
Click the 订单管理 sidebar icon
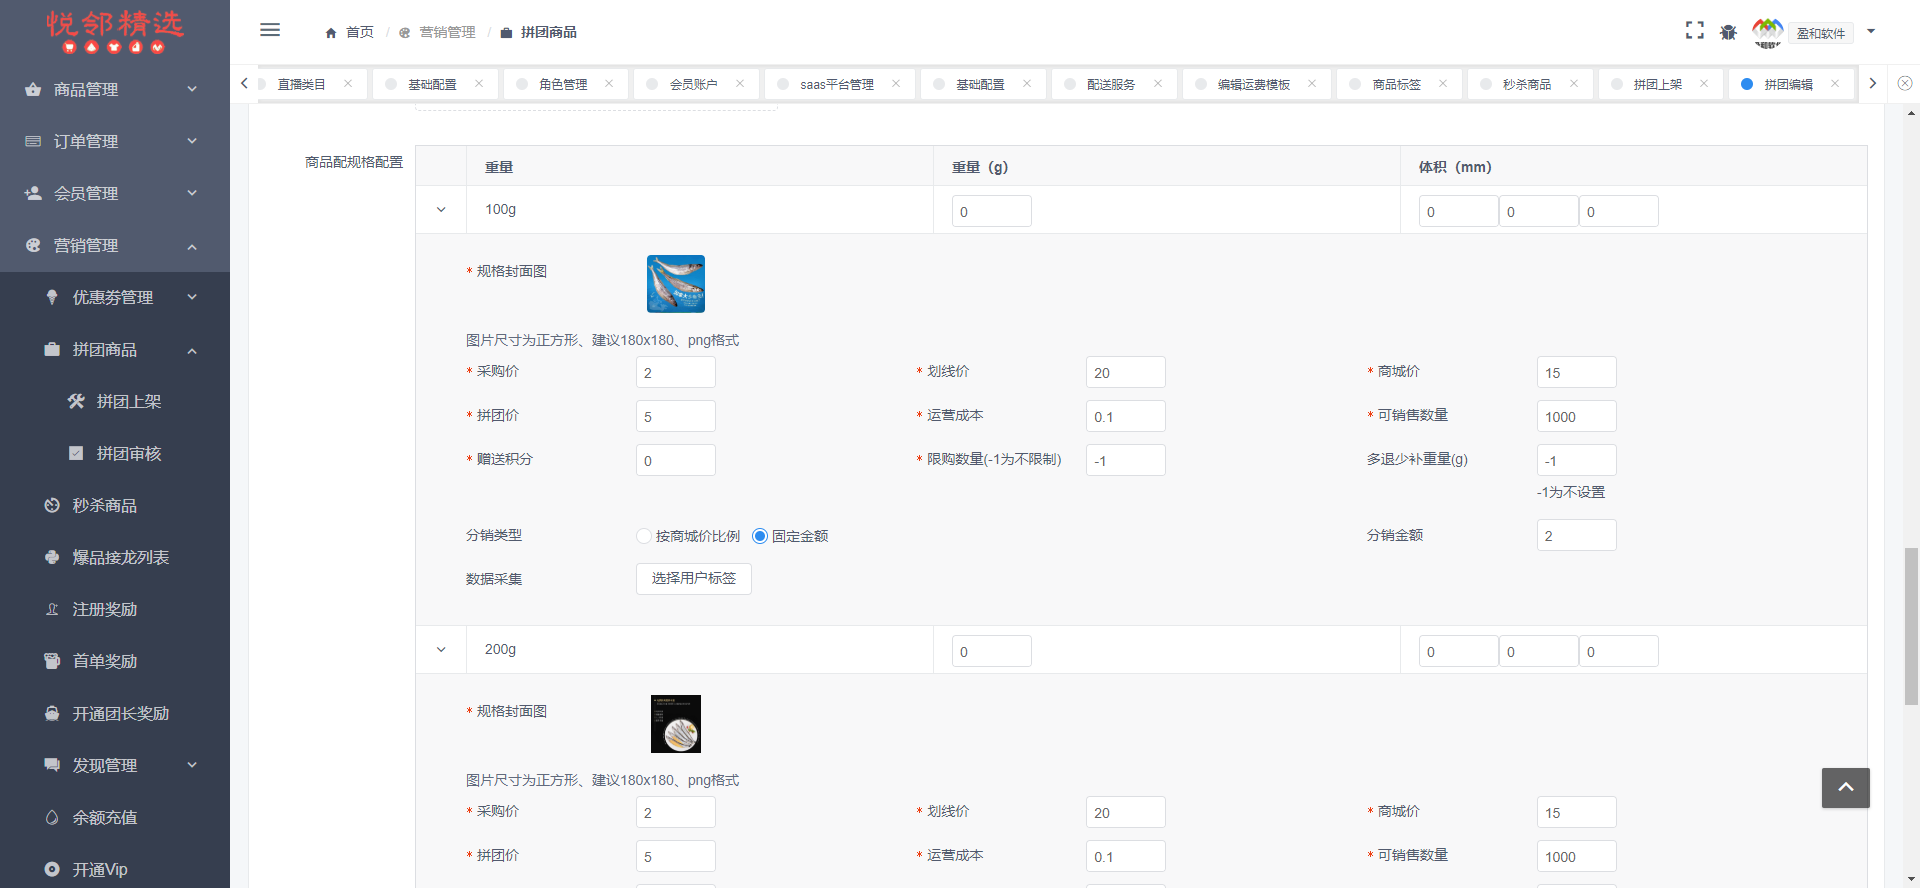[33, 141]
